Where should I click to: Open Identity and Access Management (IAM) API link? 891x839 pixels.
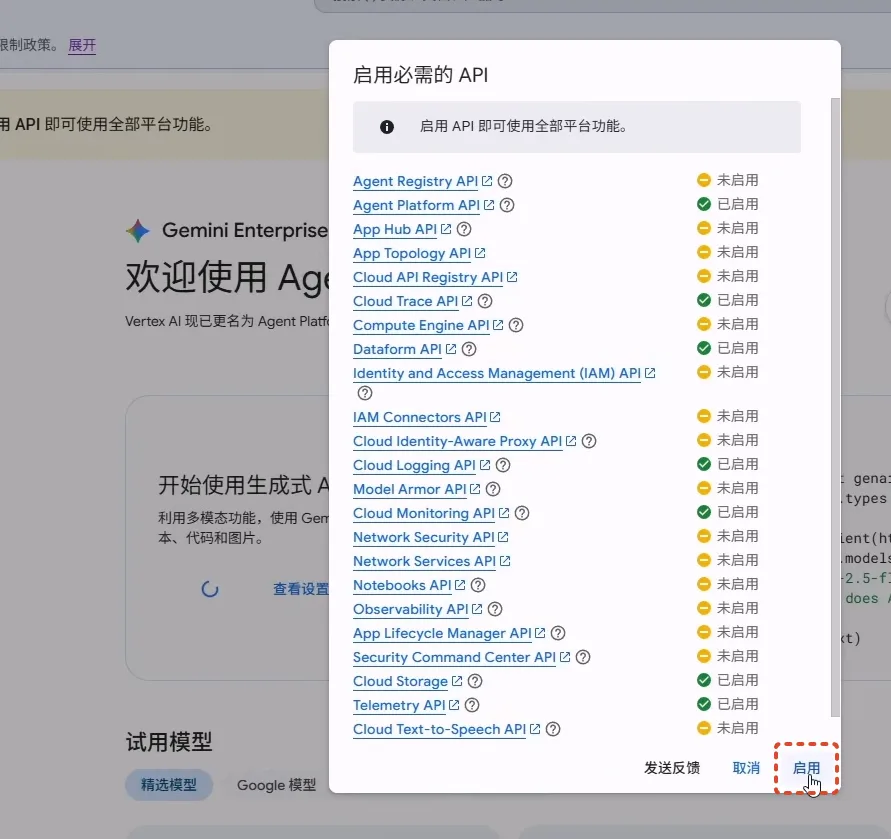[497, 373]
